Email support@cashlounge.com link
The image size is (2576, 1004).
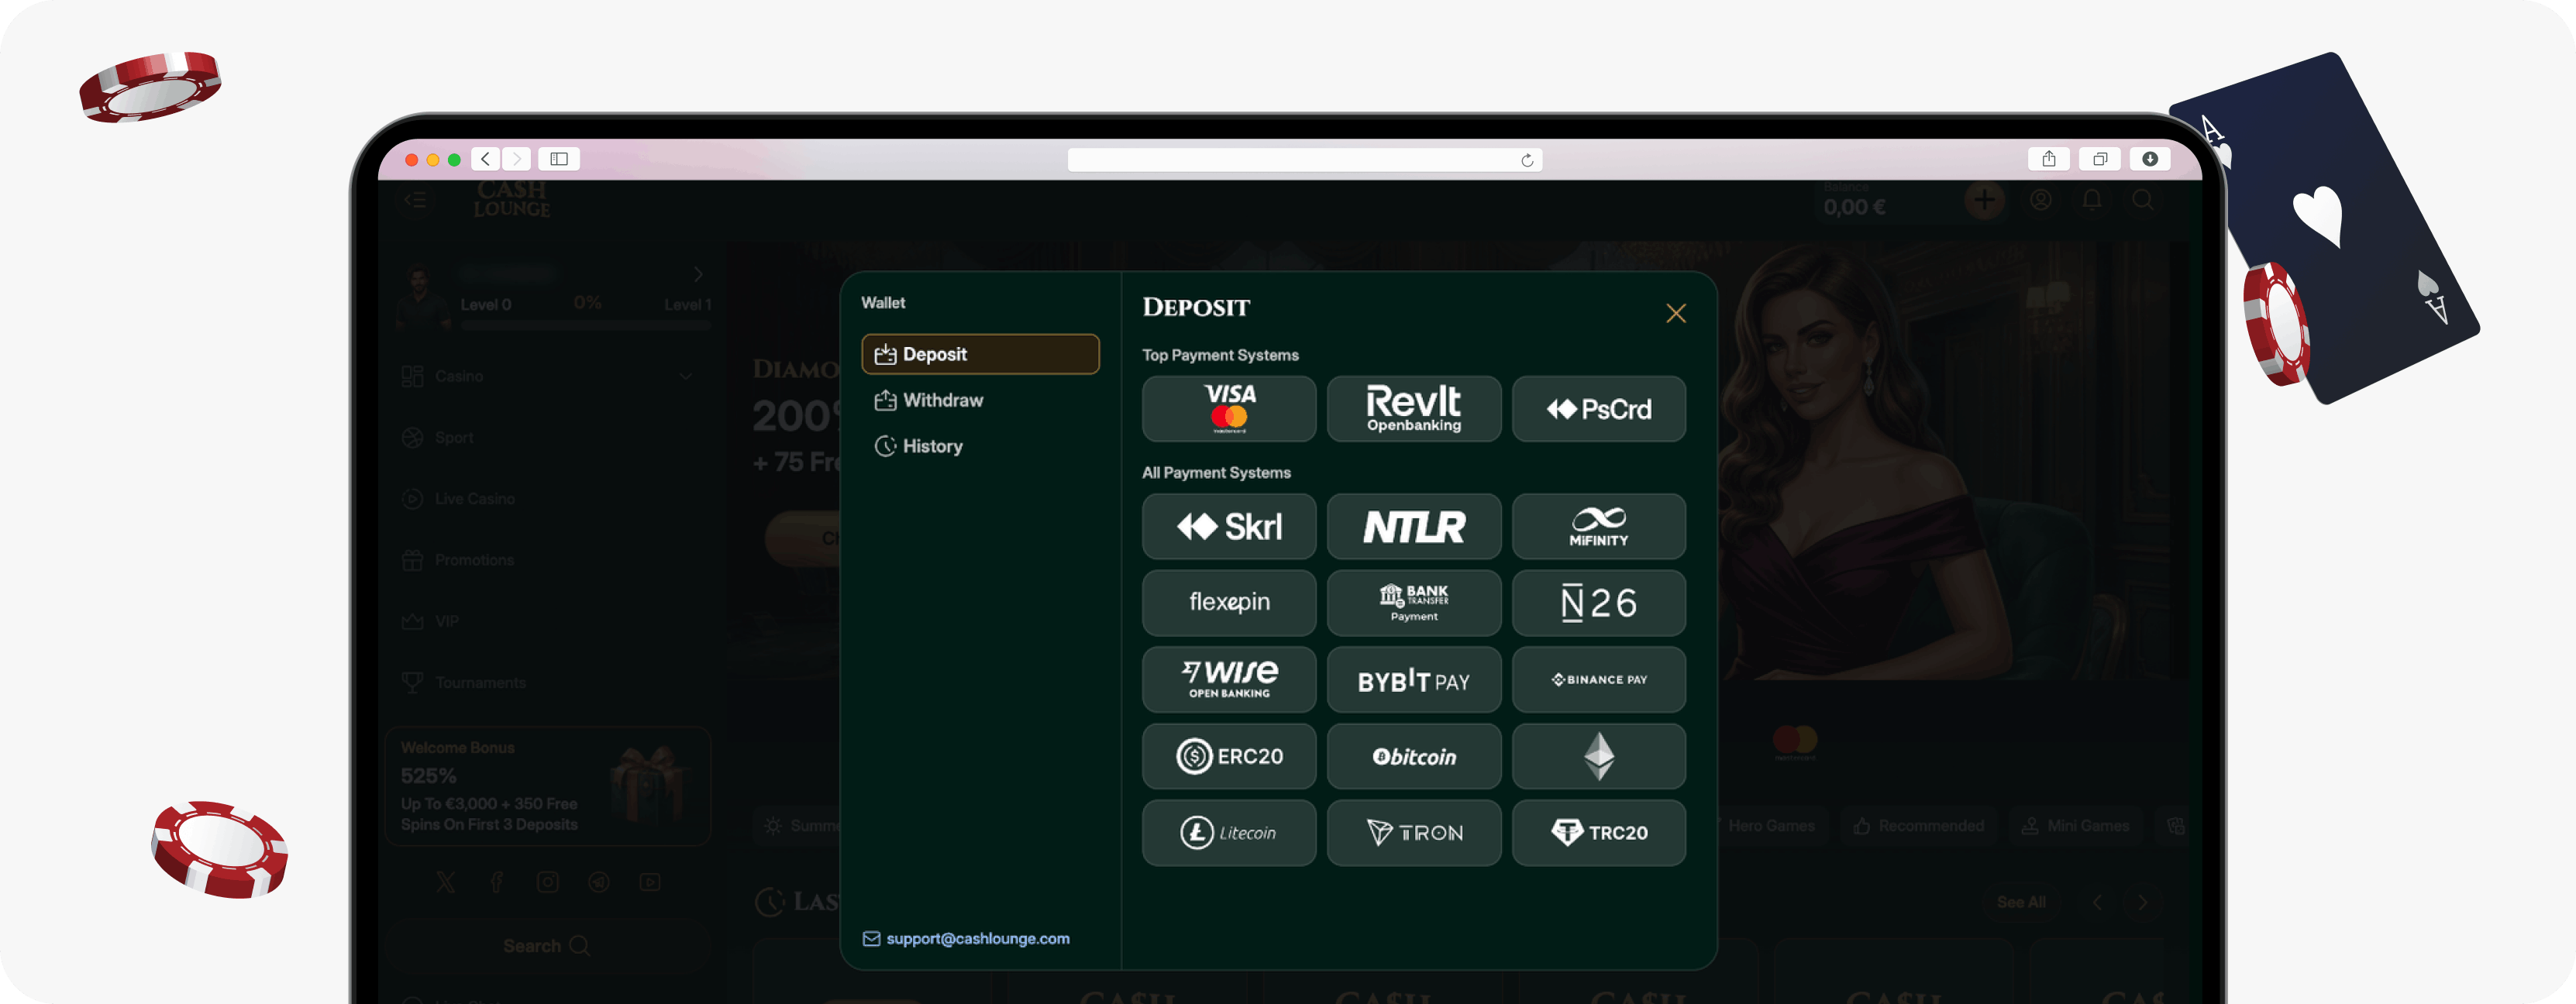(967, 939)
